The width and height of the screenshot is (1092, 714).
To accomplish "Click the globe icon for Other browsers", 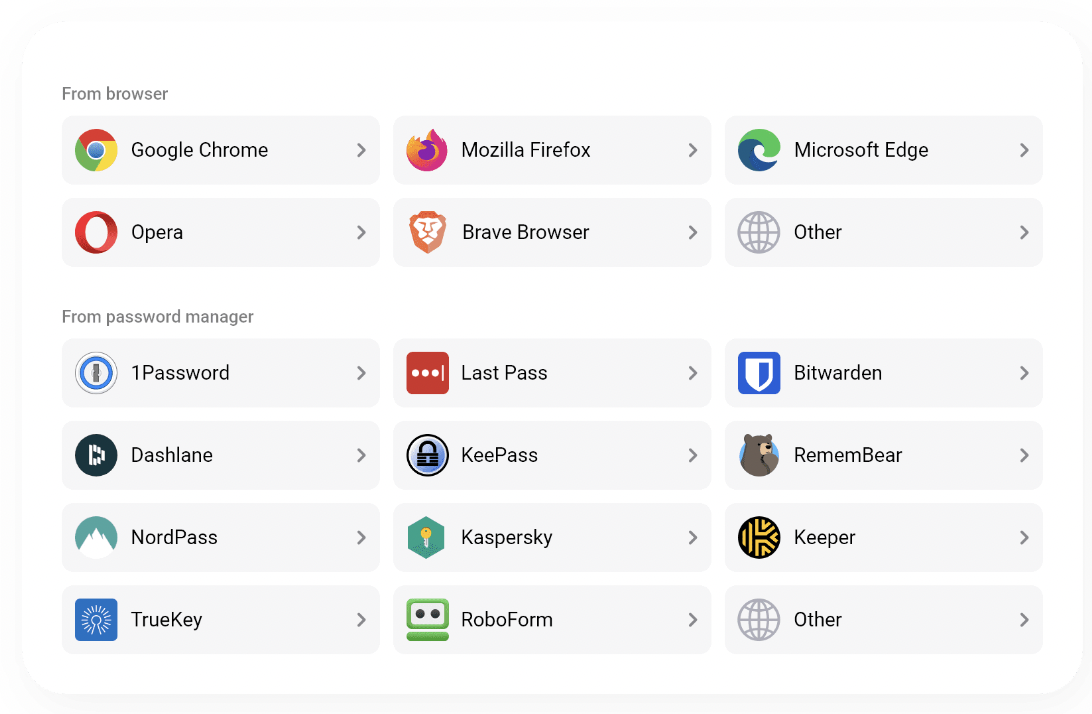I will point(758,232).
